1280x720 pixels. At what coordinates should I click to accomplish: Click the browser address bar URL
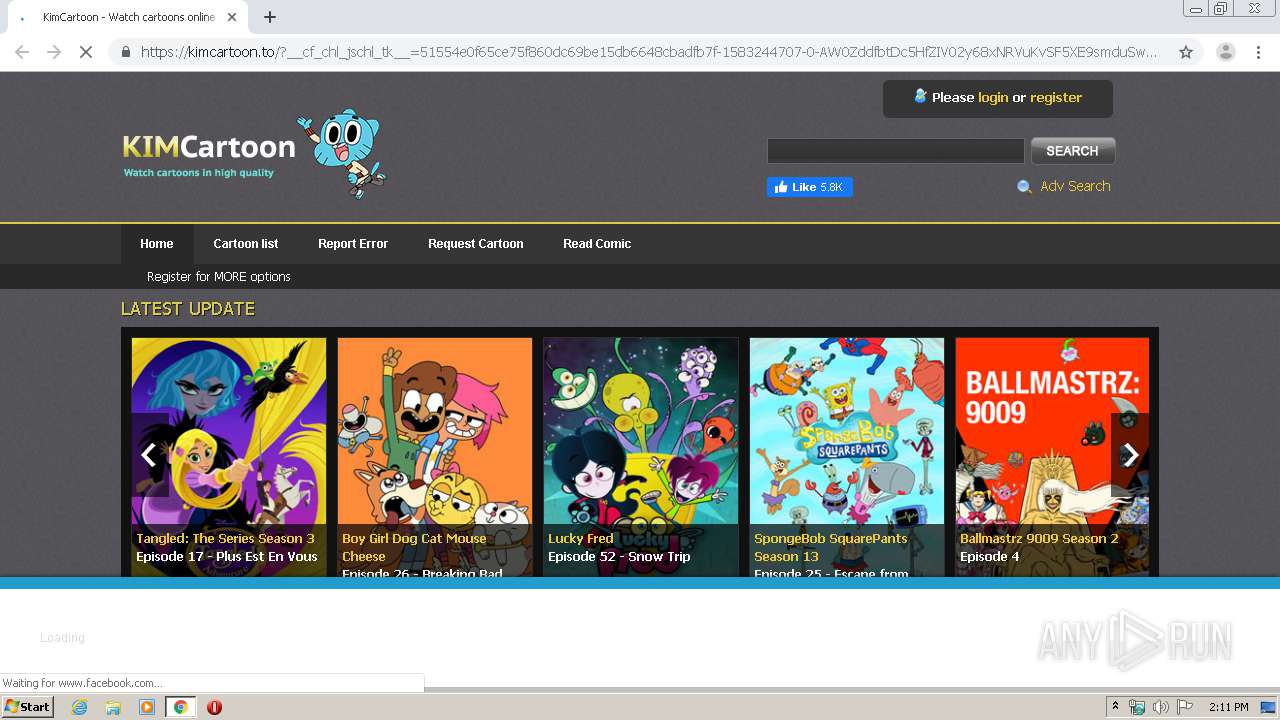(x=649, y=52)
